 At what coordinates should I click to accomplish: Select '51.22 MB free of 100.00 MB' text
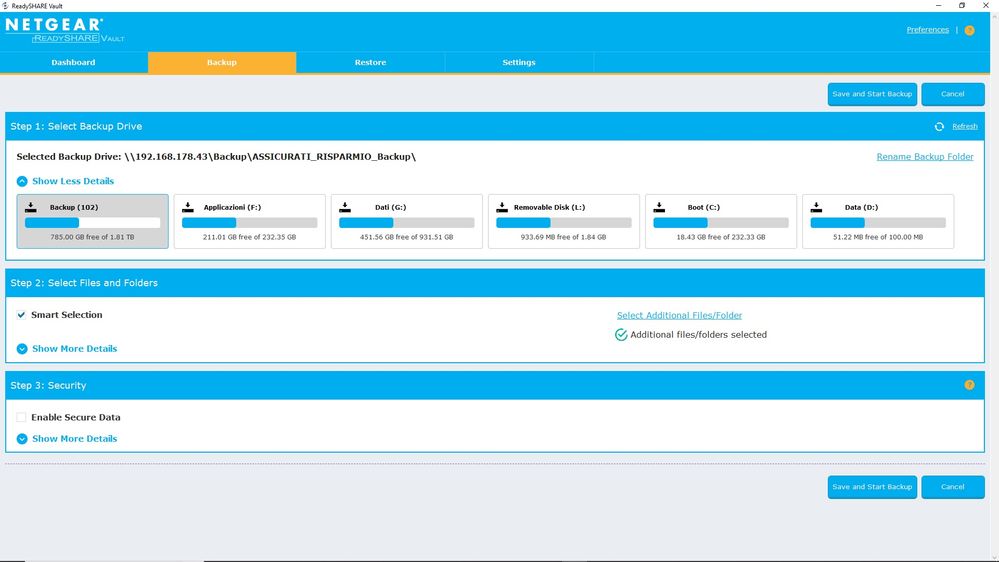878,237
